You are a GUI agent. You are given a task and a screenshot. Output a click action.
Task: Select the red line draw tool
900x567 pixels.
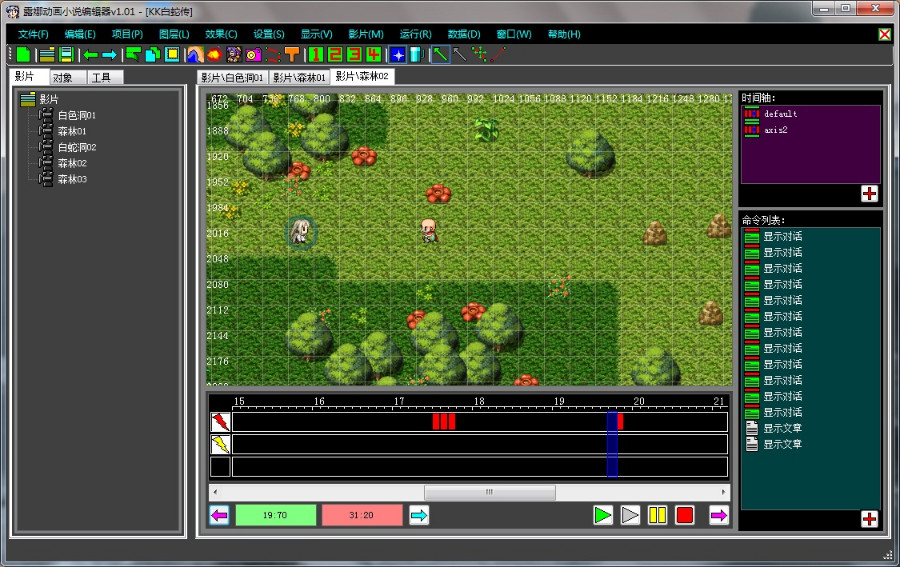(x=498, y=55)
